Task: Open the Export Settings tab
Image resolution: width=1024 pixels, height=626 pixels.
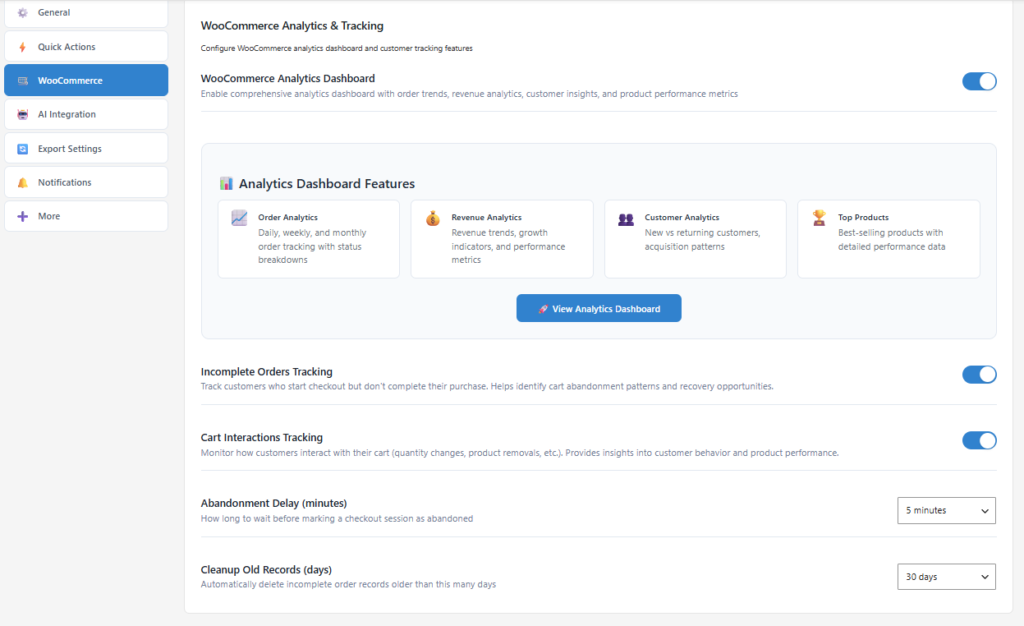Action: coord(86,149)
